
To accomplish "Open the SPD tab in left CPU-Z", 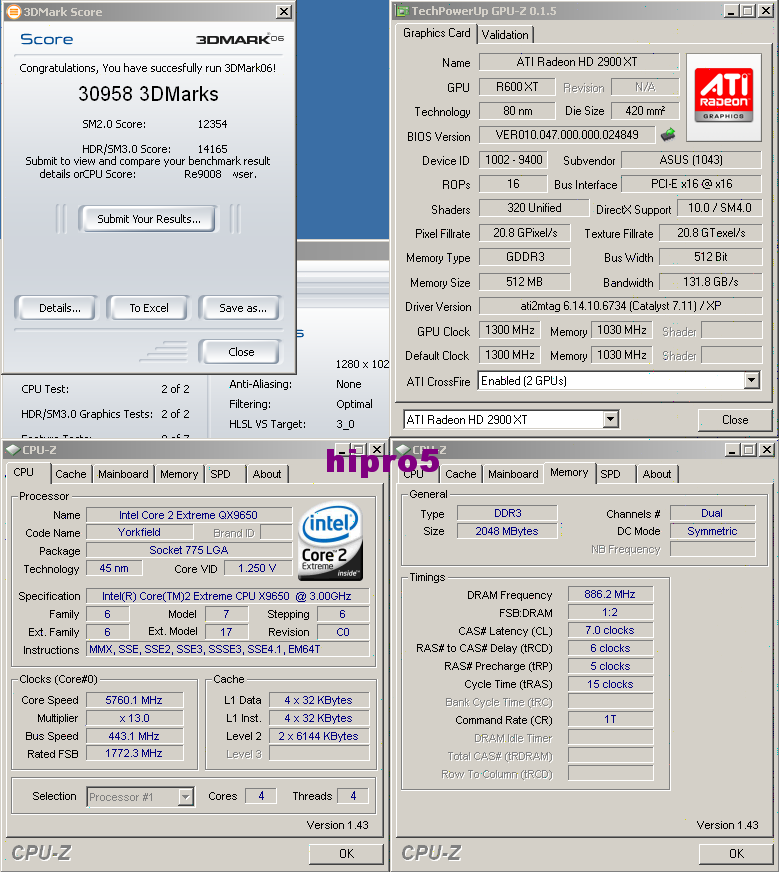I will coord(220,474).
